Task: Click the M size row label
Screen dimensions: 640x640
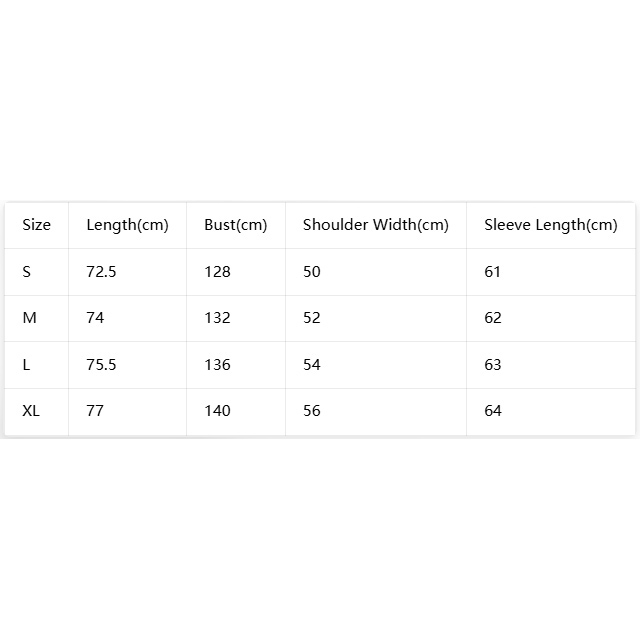Action: [29, 318]
